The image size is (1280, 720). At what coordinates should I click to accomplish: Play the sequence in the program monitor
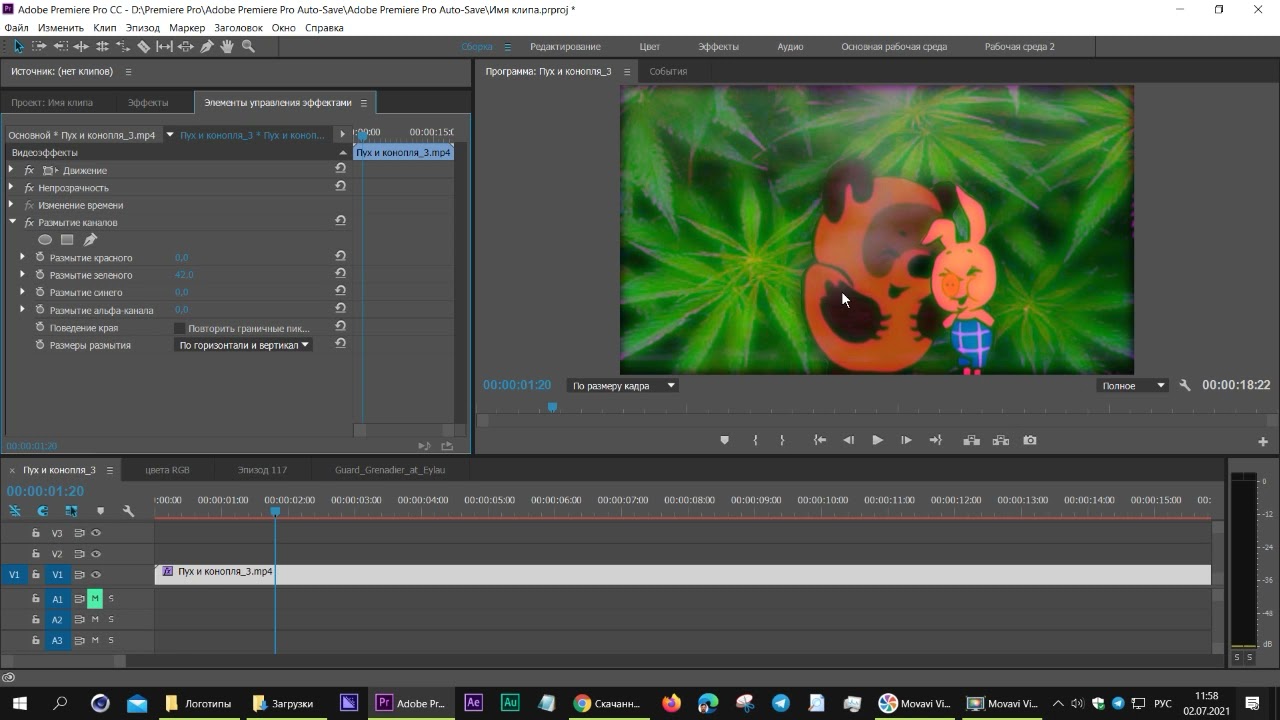coord(877,440)
